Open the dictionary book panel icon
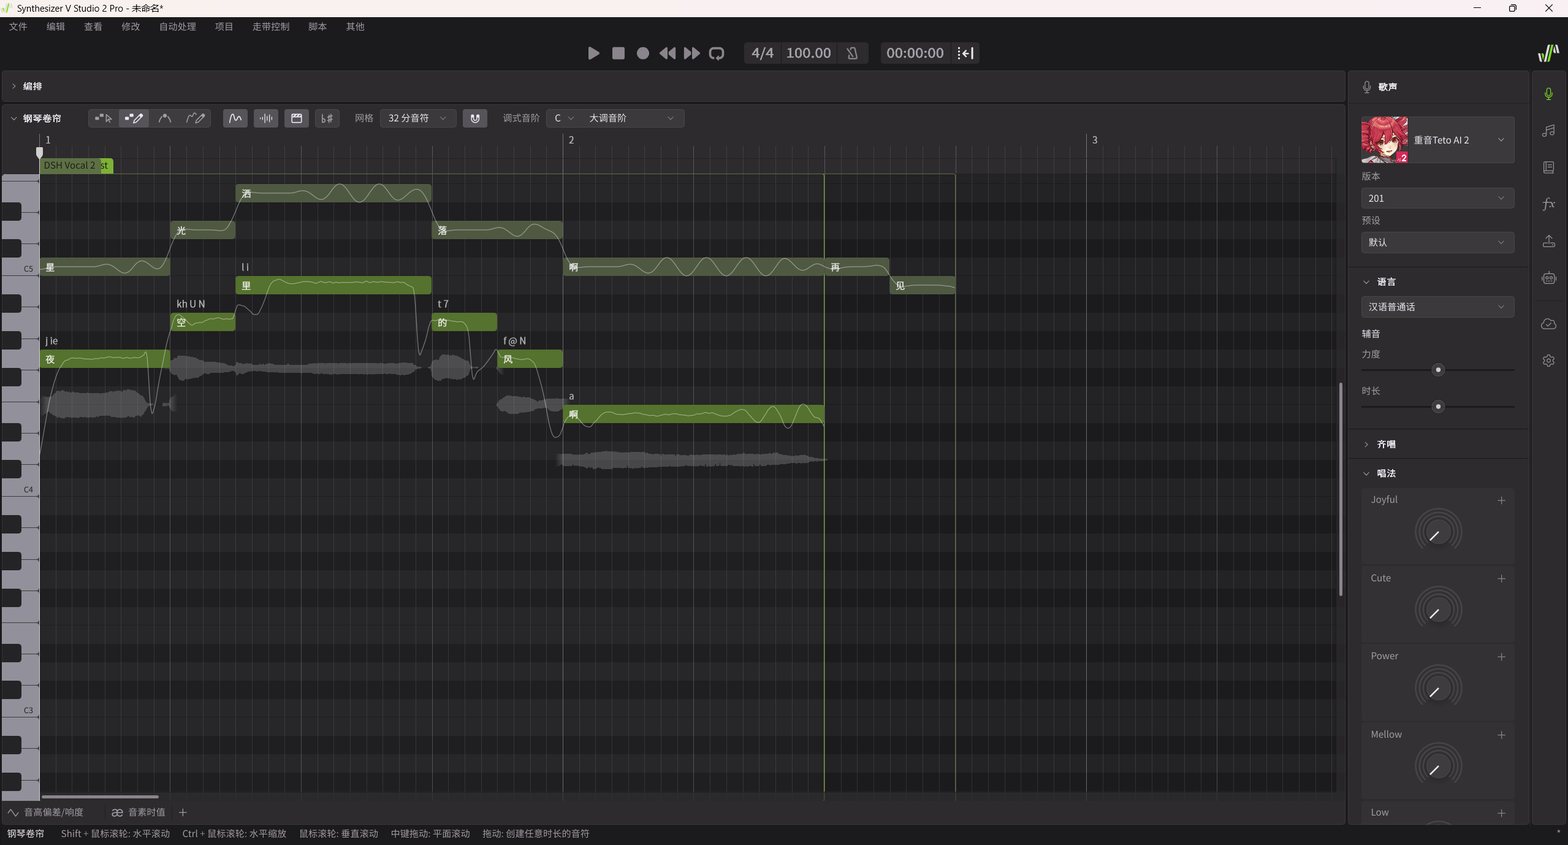Image resolution: width=1568 pixels, height=845 pixels. click(x=1548, y=167)
